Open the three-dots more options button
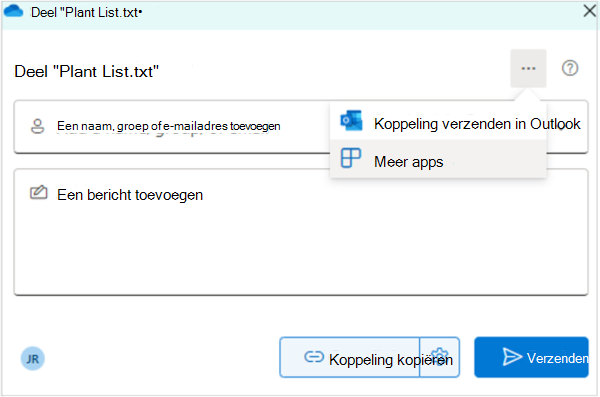Image resolution: width=600 pixels, height=397 pixels. 528,69
